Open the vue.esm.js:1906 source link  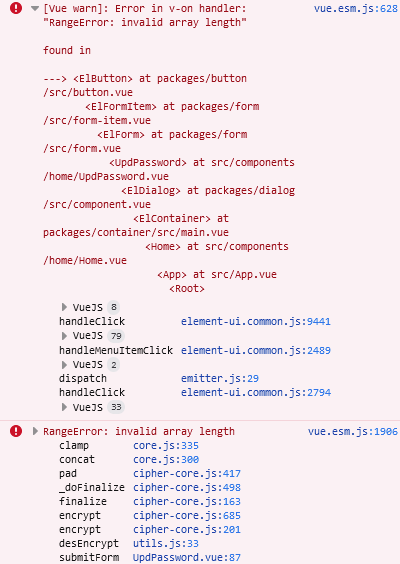353,431
